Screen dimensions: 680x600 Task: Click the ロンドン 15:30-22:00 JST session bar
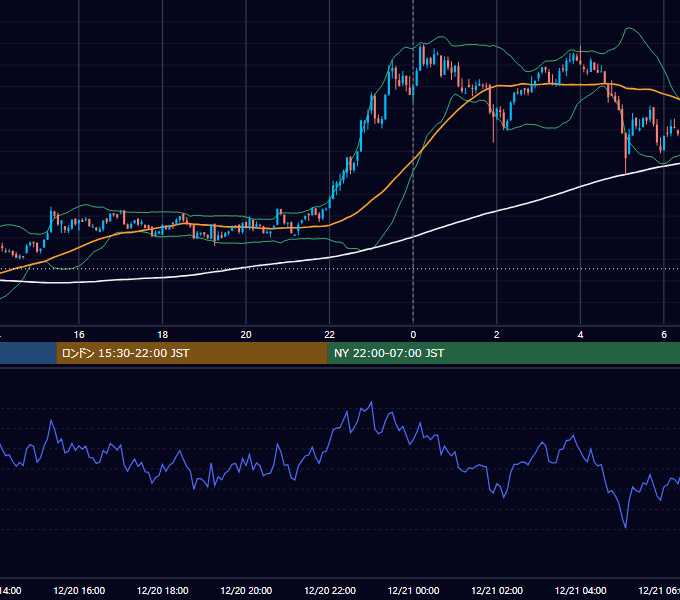pyautogui.click(x=192, y=353)
